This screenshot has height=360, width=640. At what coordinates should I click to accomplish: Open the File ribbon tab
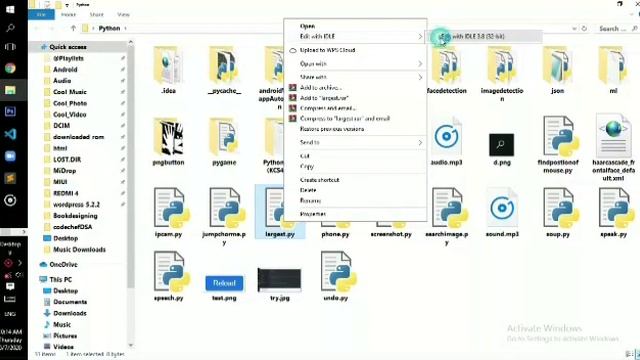click(x=41, y=15)
